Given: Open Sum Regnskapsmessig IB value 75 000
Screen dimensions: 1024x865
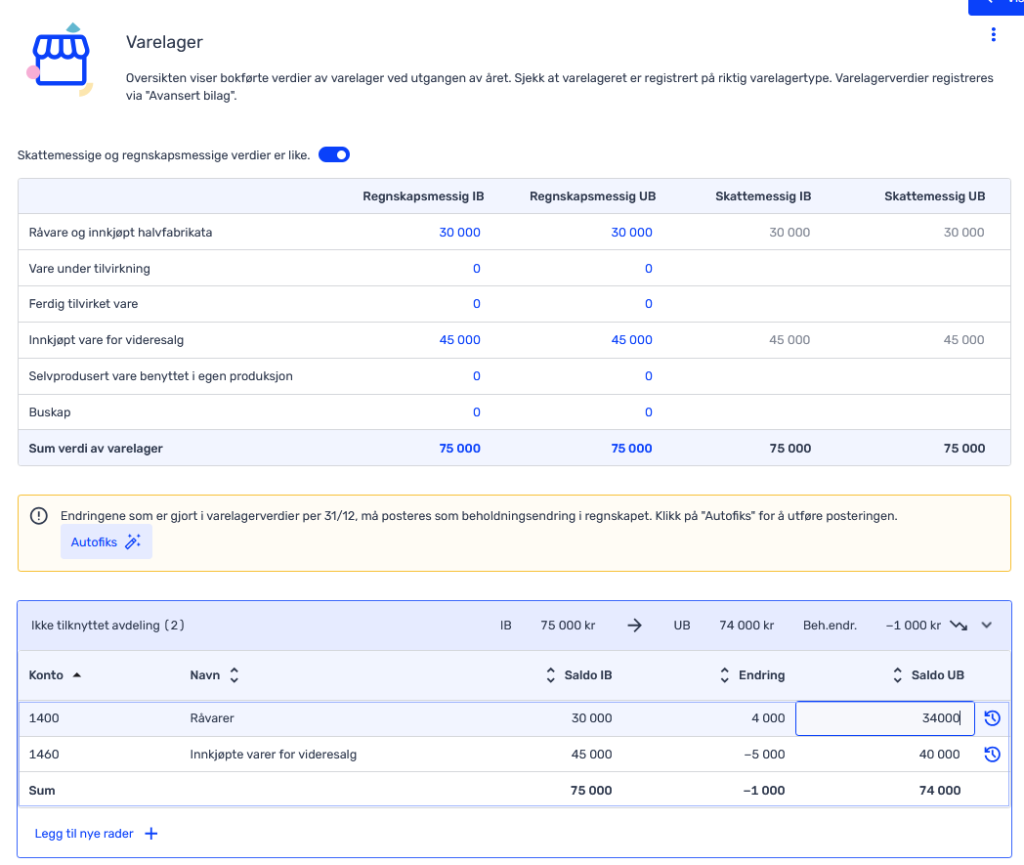Looking at the screenshot, I should pos(459,448).
